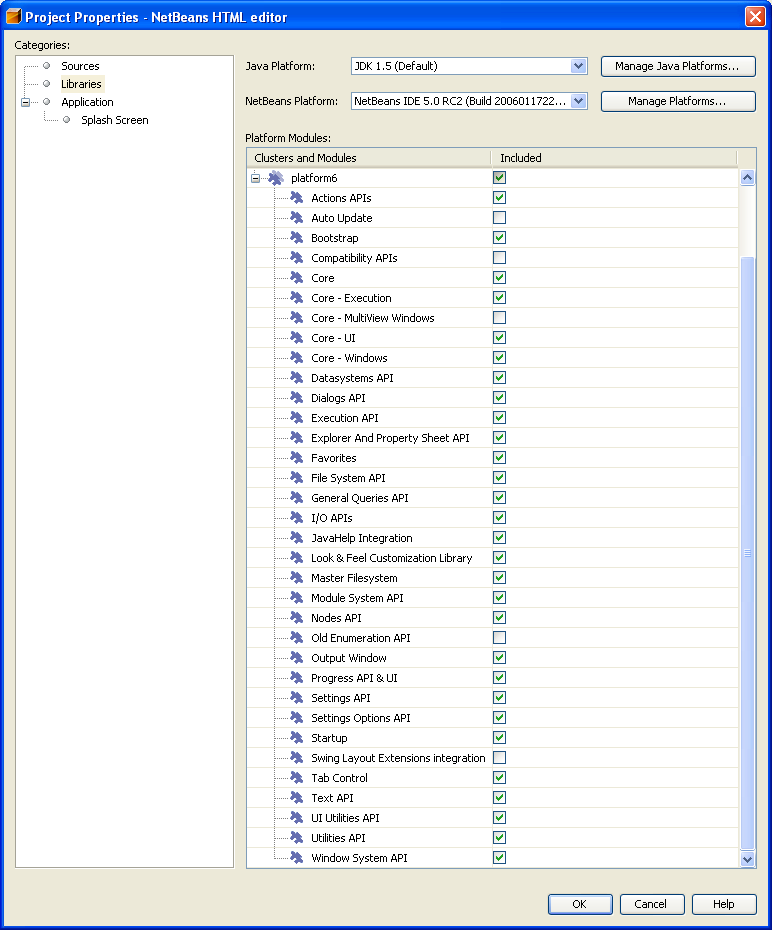Click the Cancel button
772x930 pixels.
point(652,904)
